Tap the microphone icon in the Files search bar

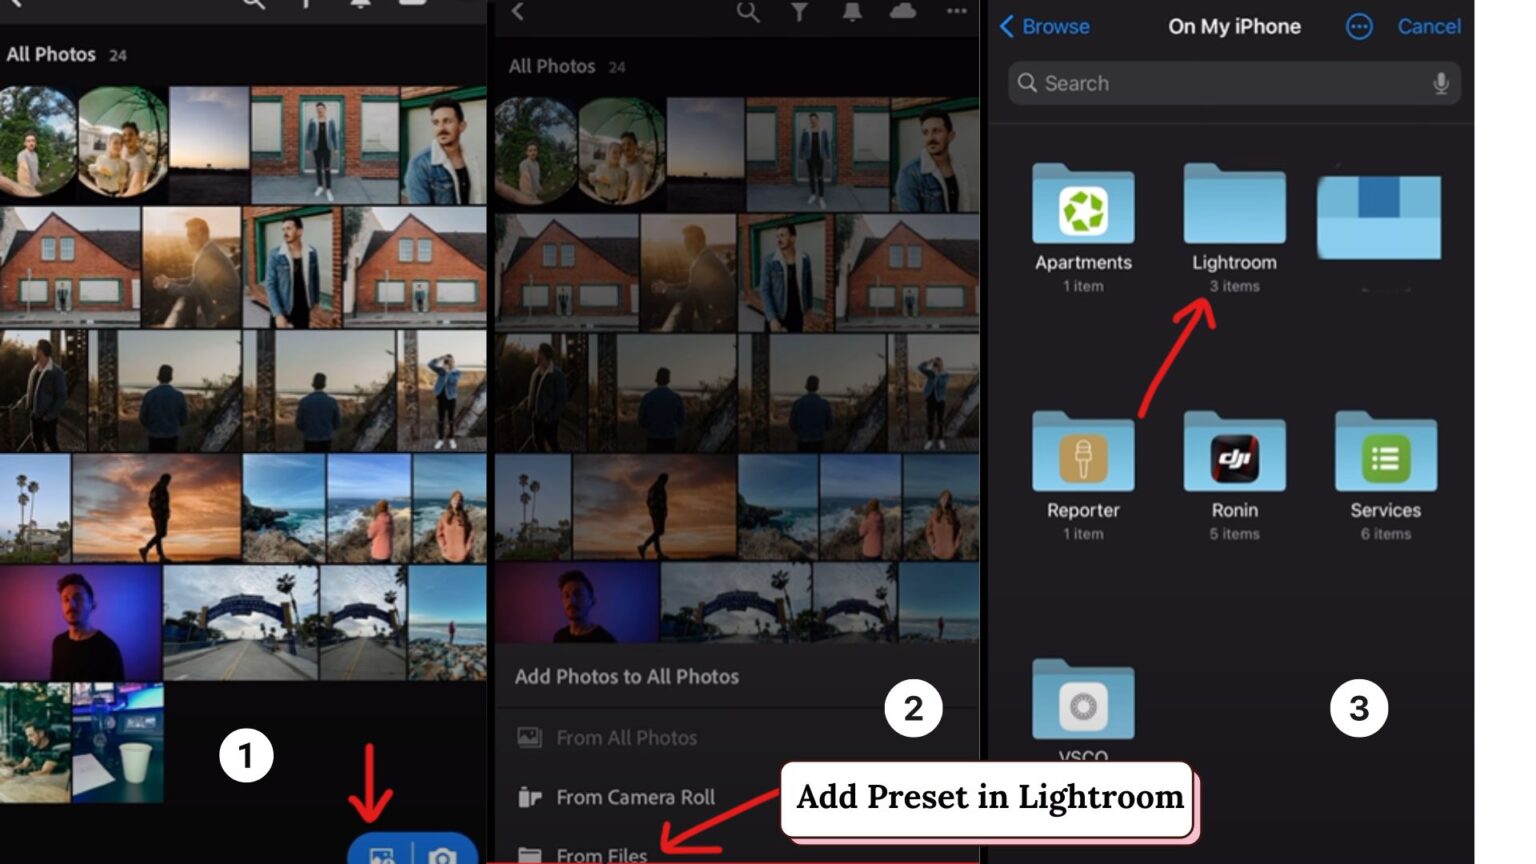coord(1442,83)
